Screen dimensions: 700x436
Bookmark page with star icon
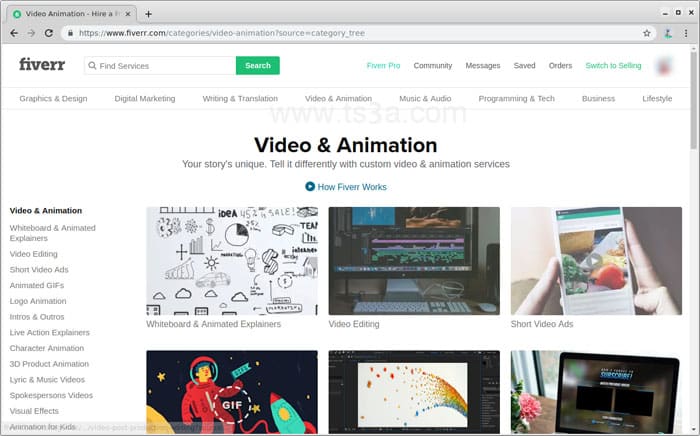646,33
